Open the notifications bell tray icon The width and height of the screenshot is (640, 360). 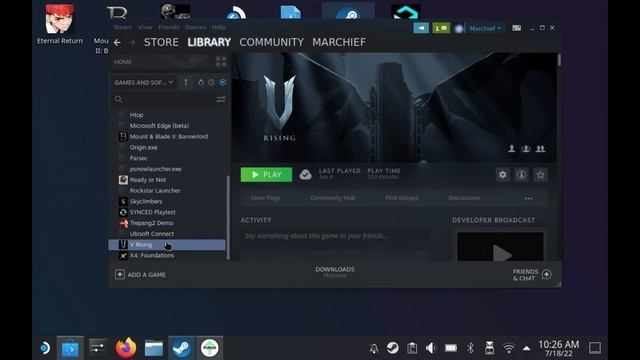(373, 348)
